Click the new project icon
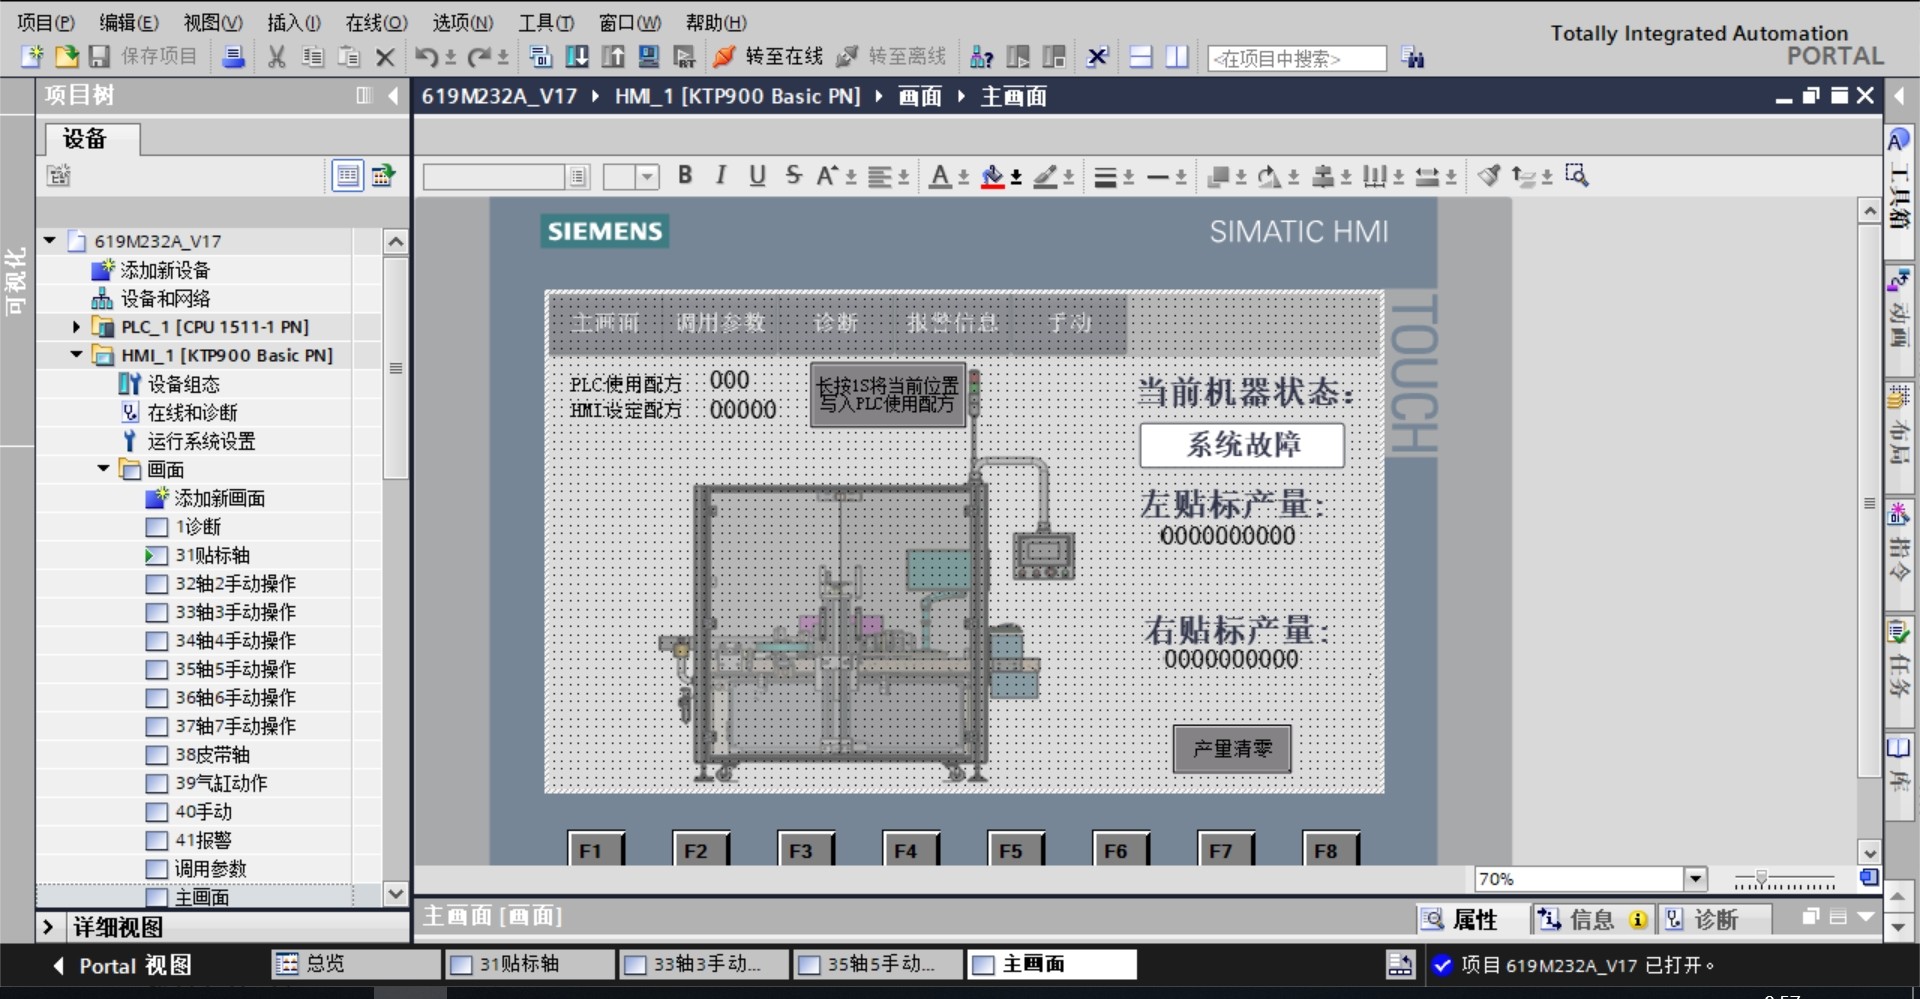The image size is (1920, 999). click(33, 57)
